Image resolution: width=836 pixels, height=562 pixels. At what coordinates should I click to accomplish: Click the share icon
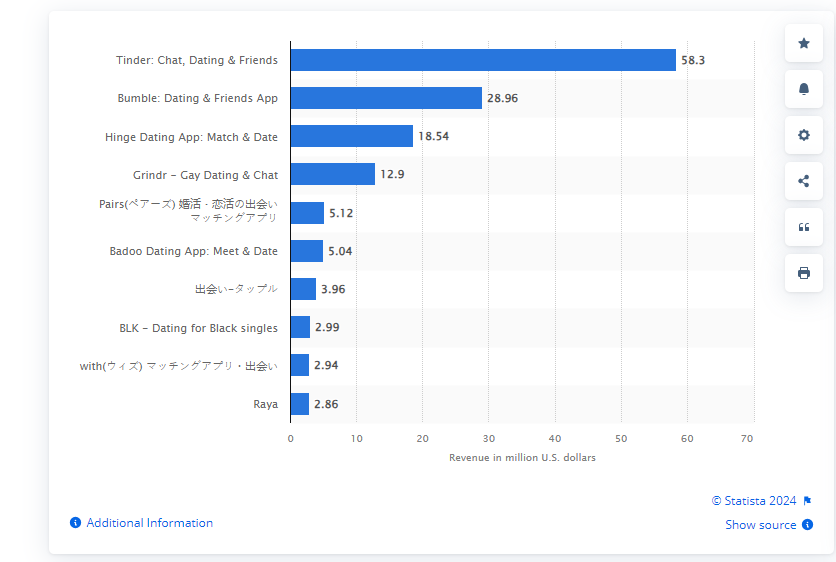(803, 181)
